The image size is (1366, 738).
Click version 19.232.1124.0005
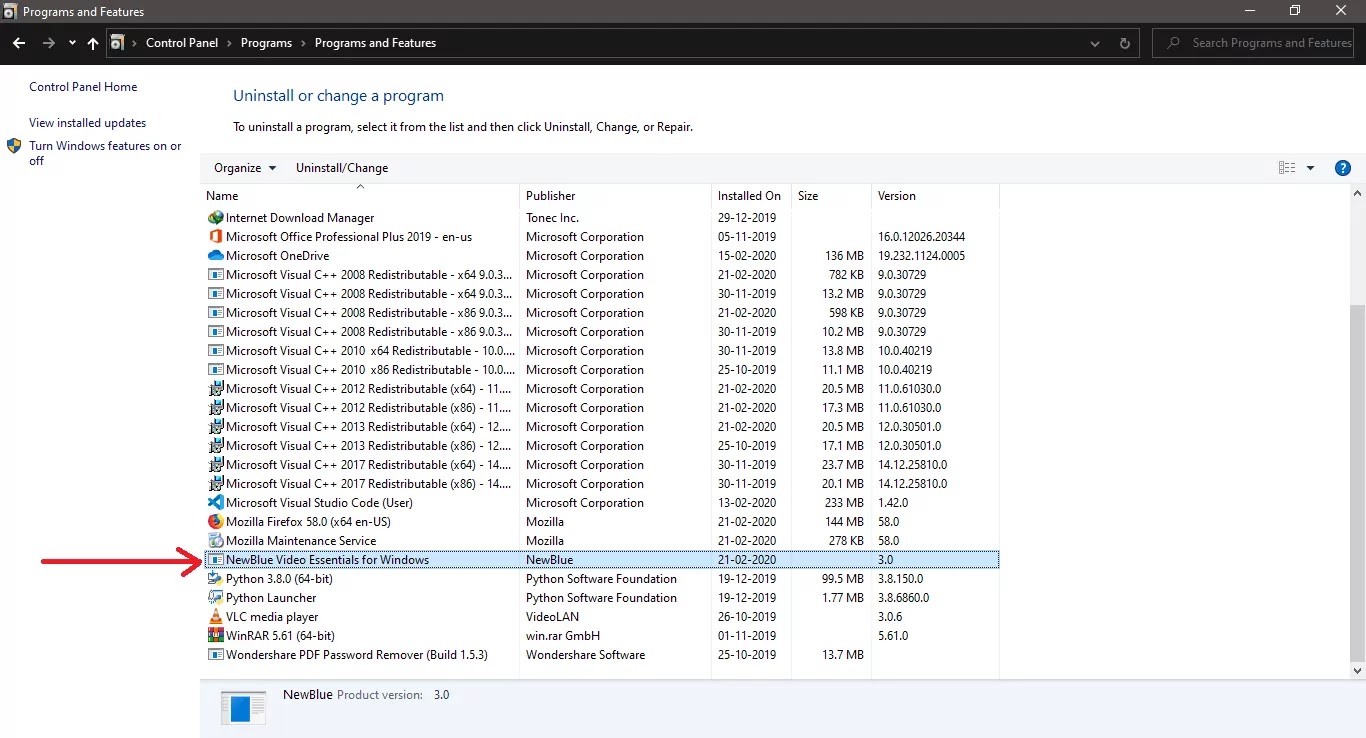[921, 256]
